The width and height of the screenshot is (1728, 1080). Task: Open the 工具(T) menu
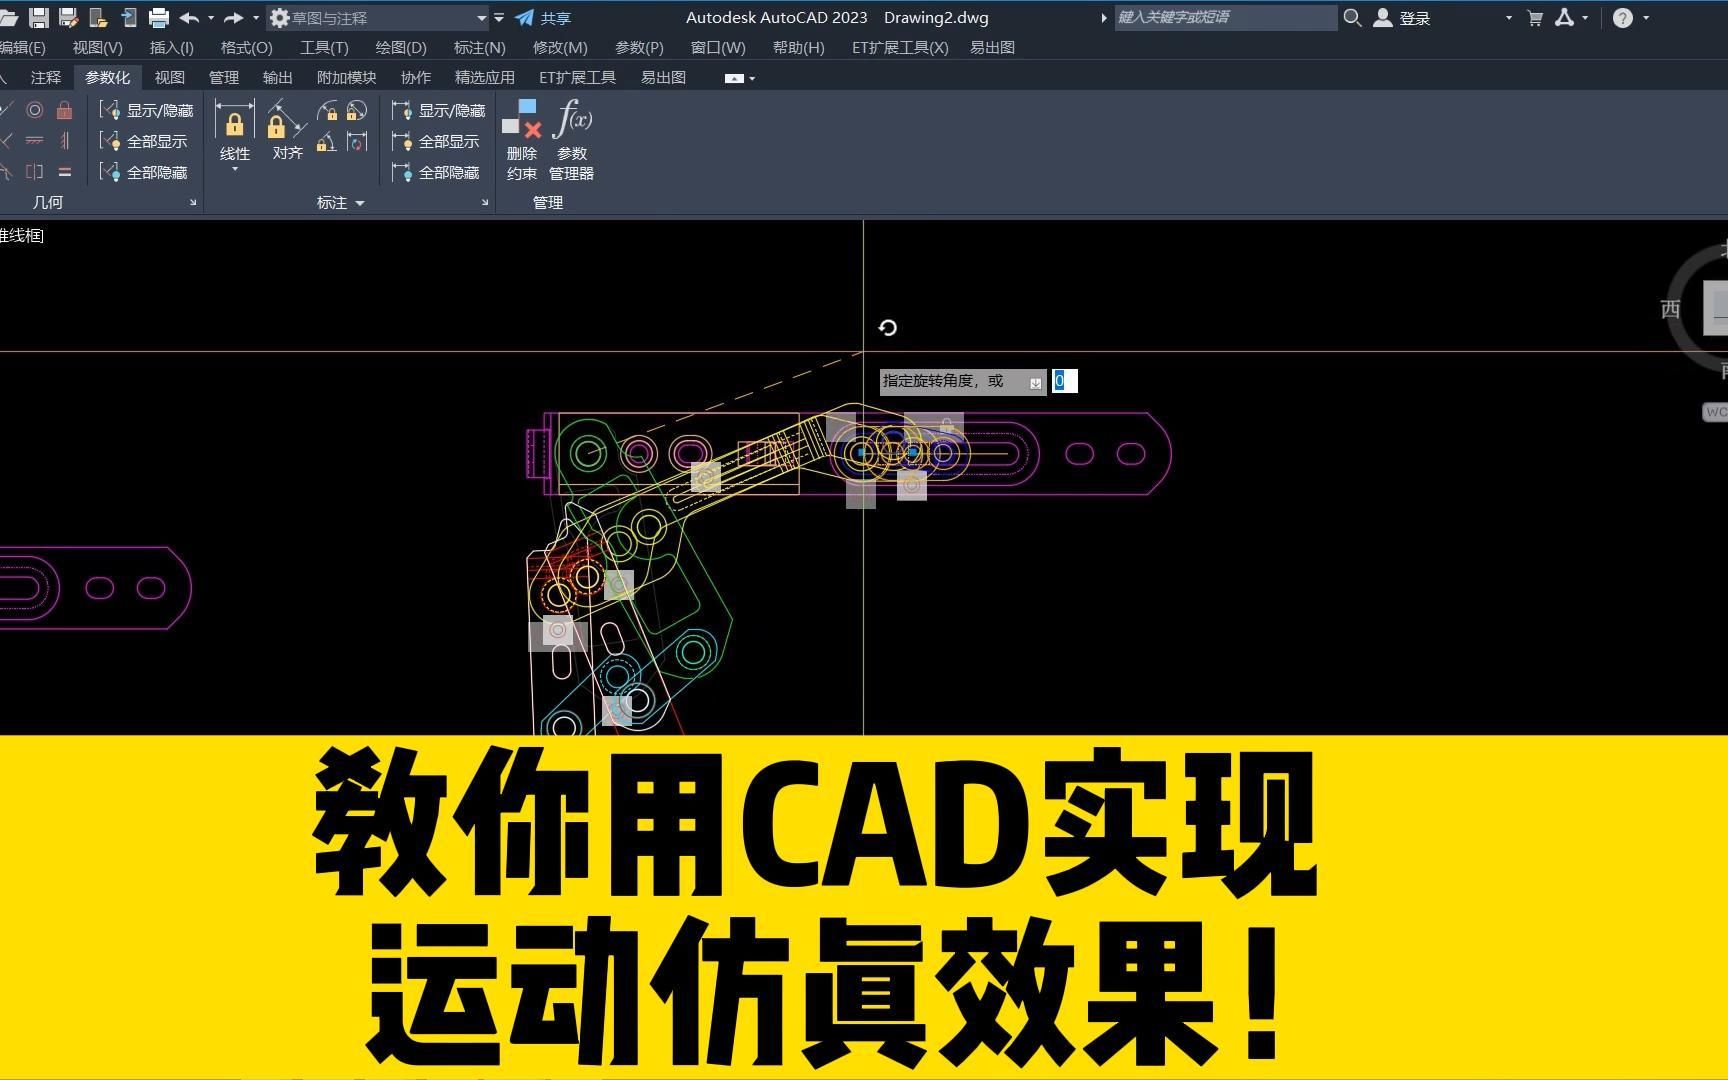coord(324,47)
